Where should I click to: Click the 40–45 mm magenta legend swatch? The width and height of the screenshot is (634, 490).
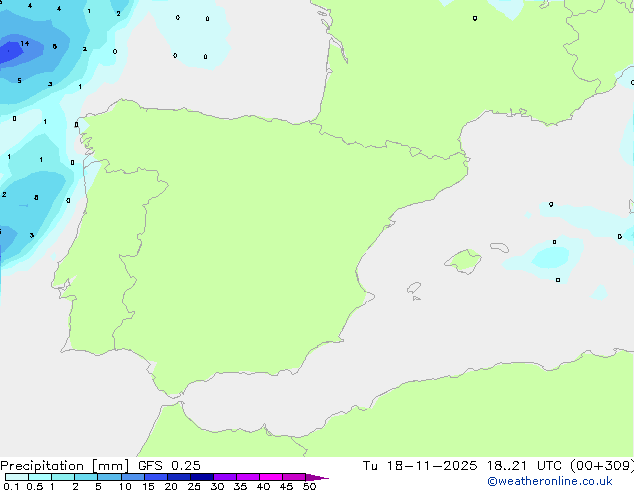(271, 477)
